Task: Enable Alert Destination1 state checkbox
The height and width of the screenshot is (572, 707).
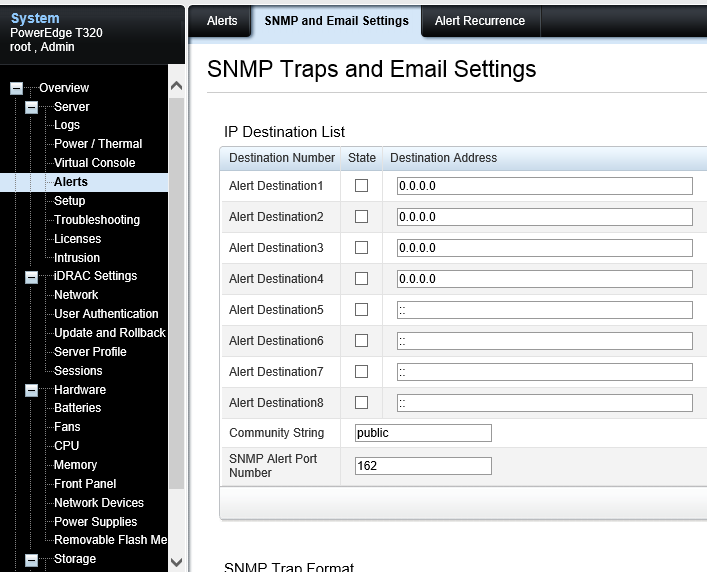Action: tap(362, 186)
